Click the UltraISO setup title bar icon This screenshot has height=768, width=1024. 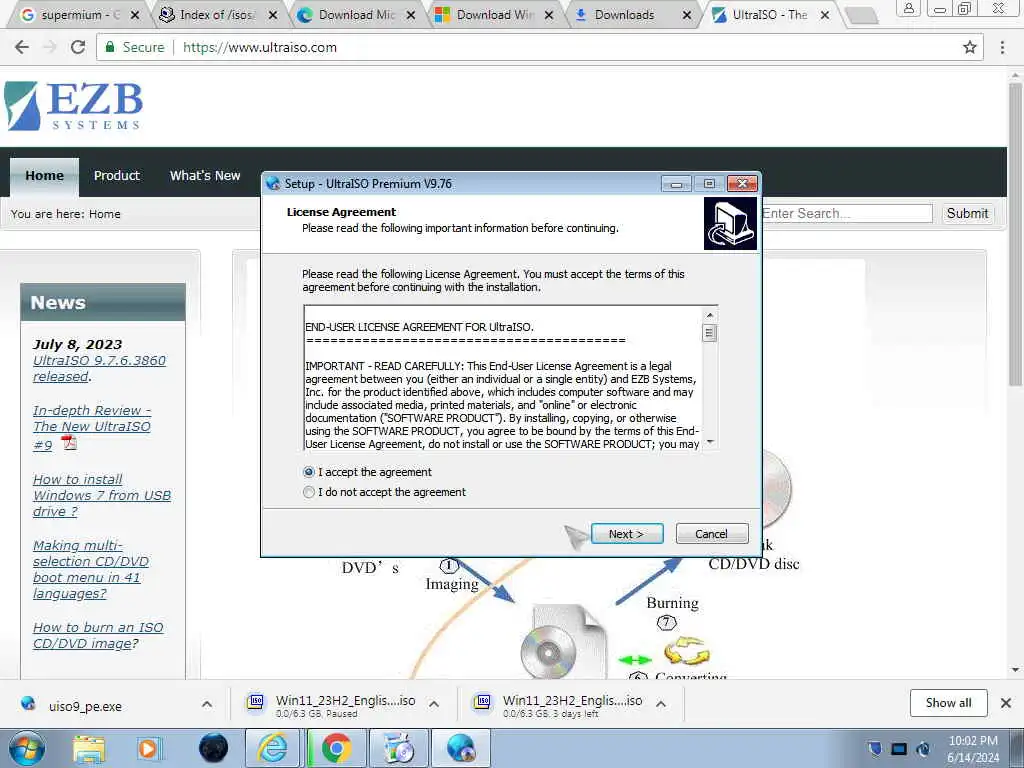click(x=273, y=184)
